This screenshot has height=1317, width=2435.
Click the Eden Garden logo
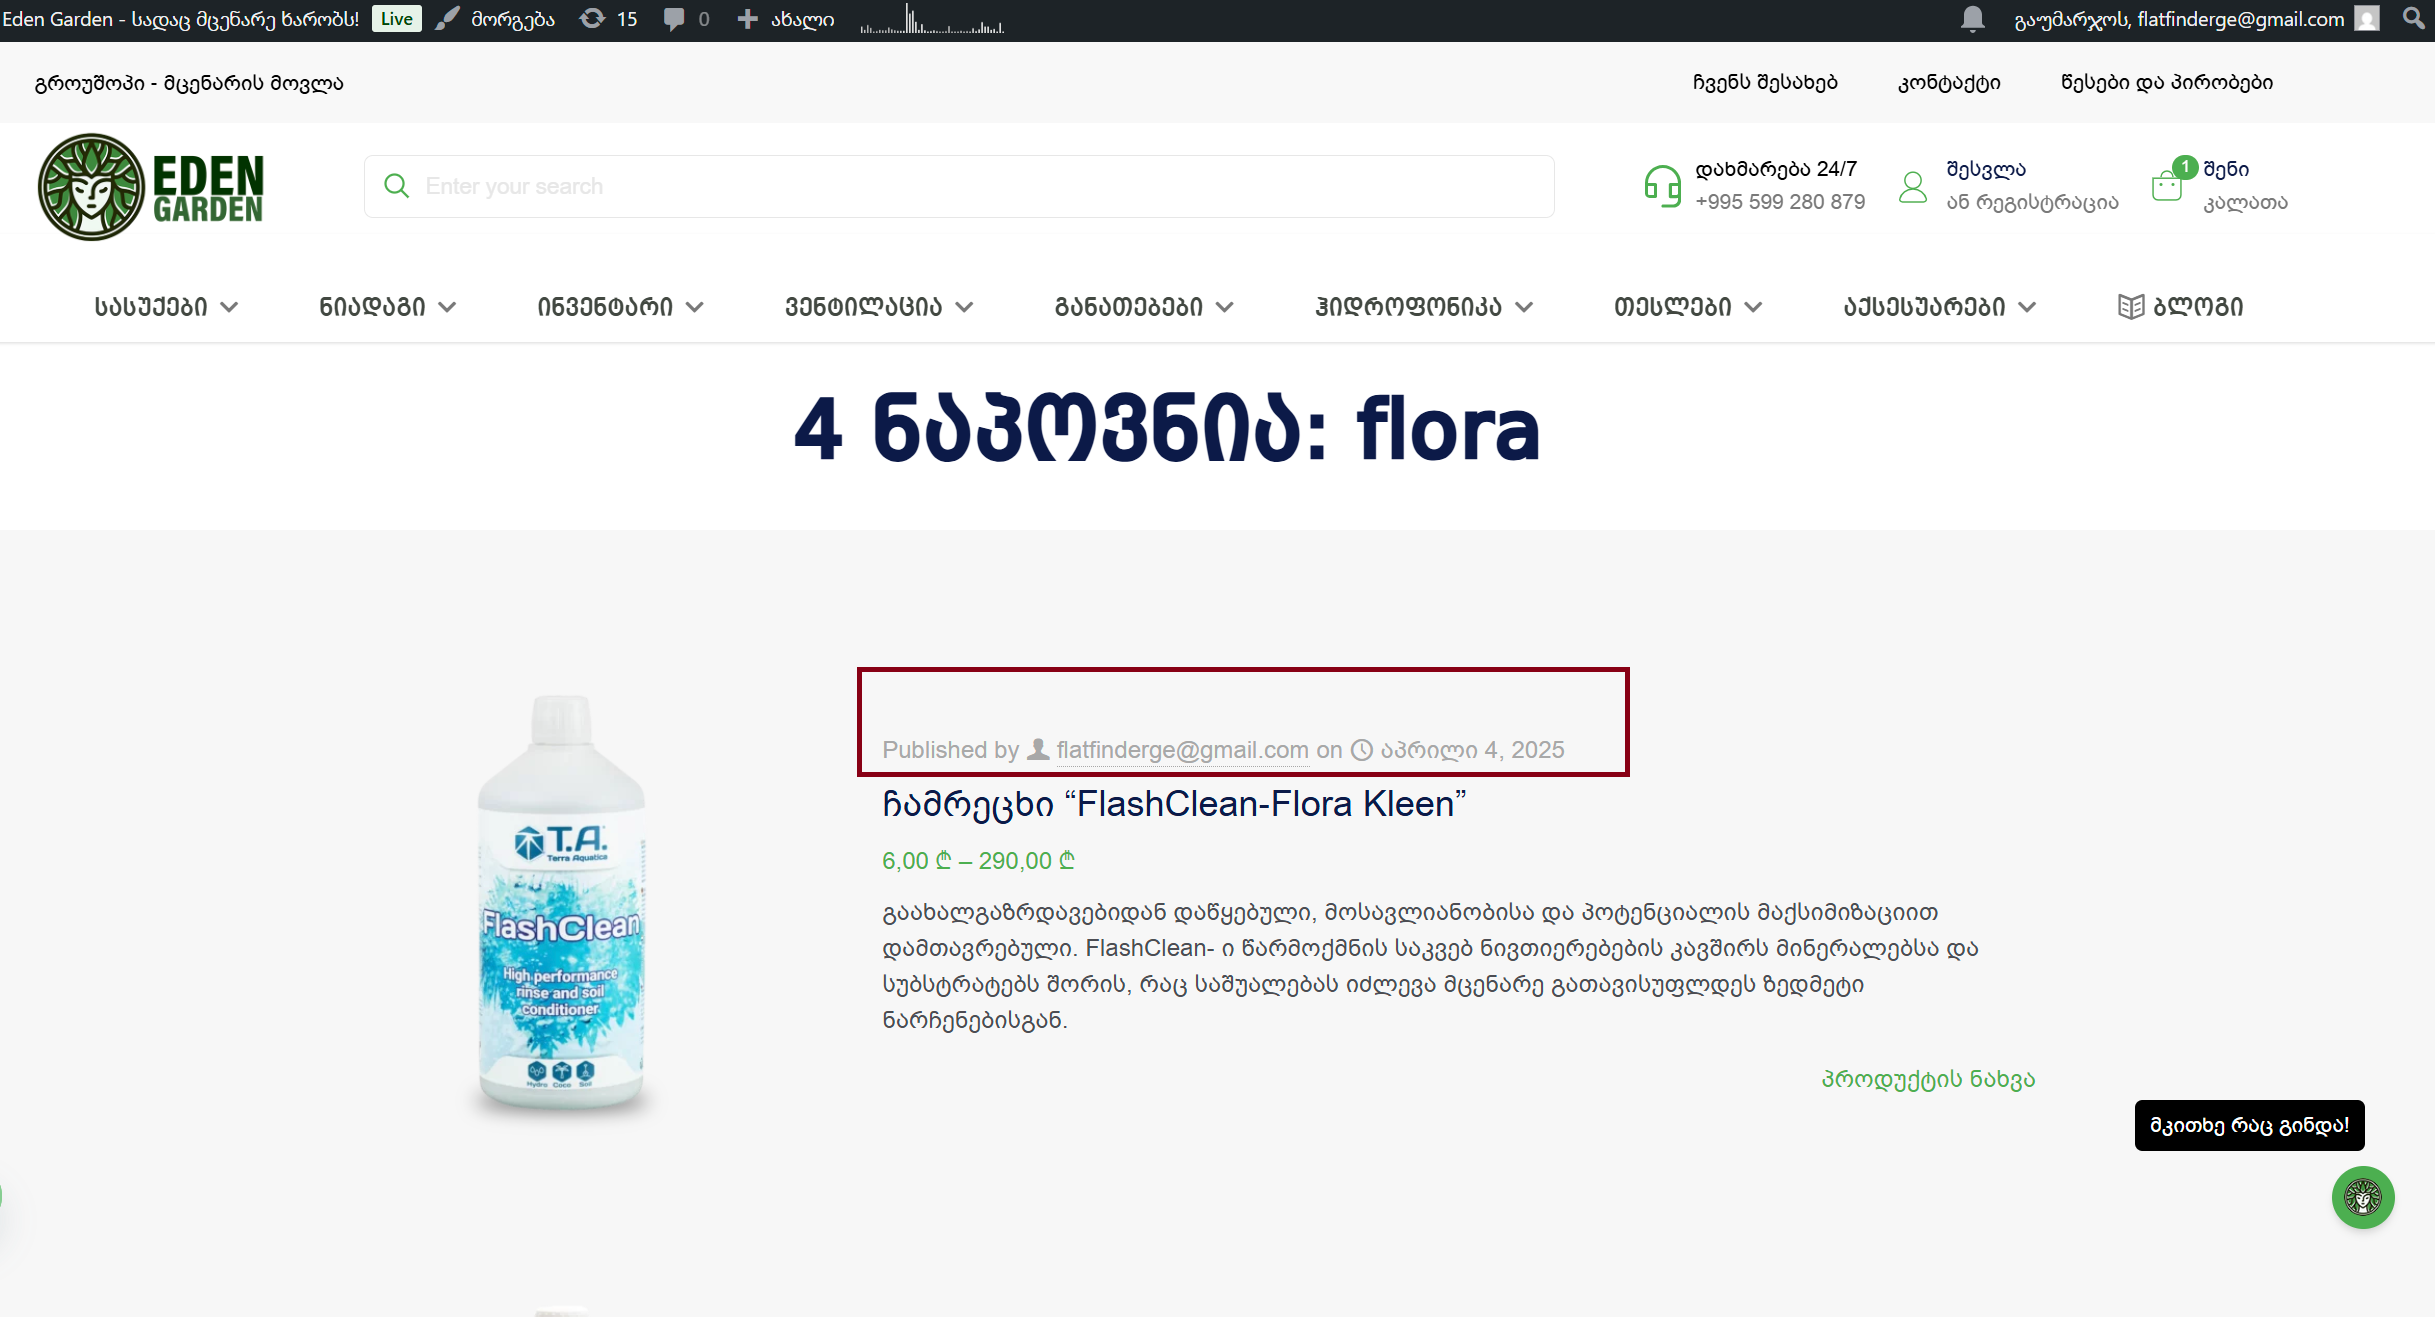[152, 187]
